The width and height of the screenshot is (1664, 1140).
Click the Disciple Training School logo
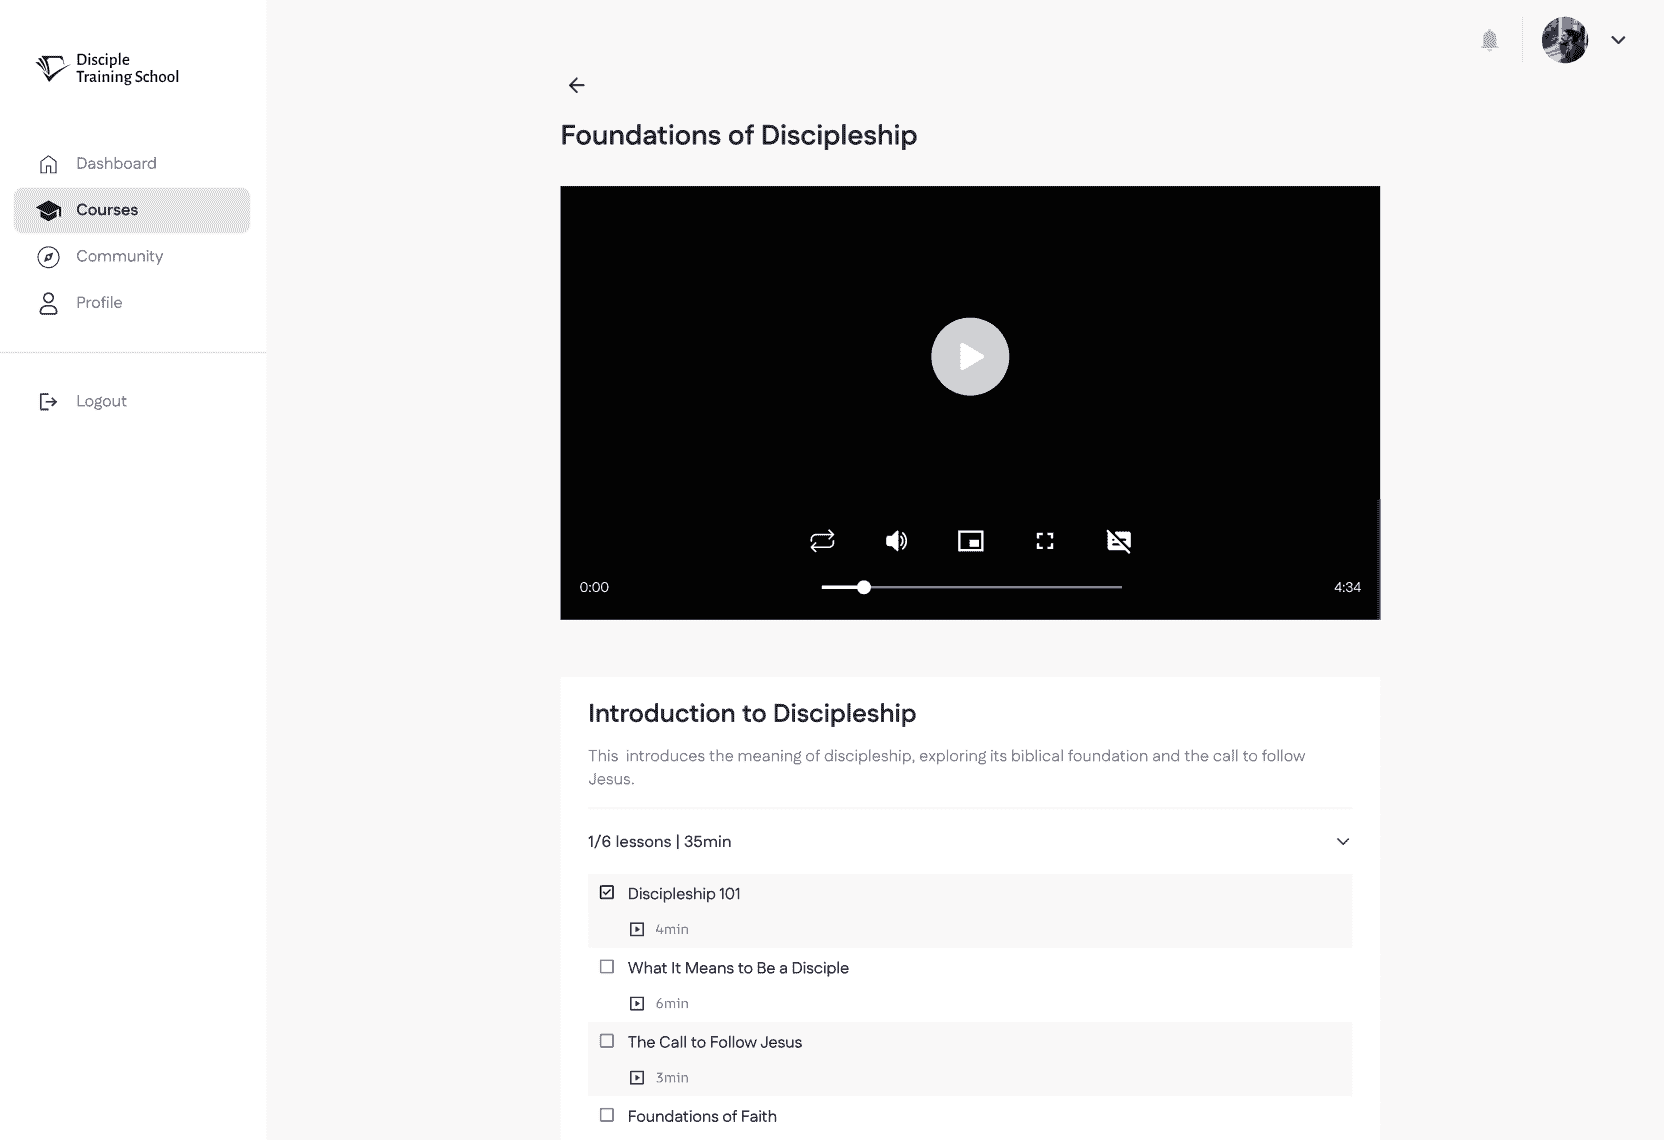[107, 68]
